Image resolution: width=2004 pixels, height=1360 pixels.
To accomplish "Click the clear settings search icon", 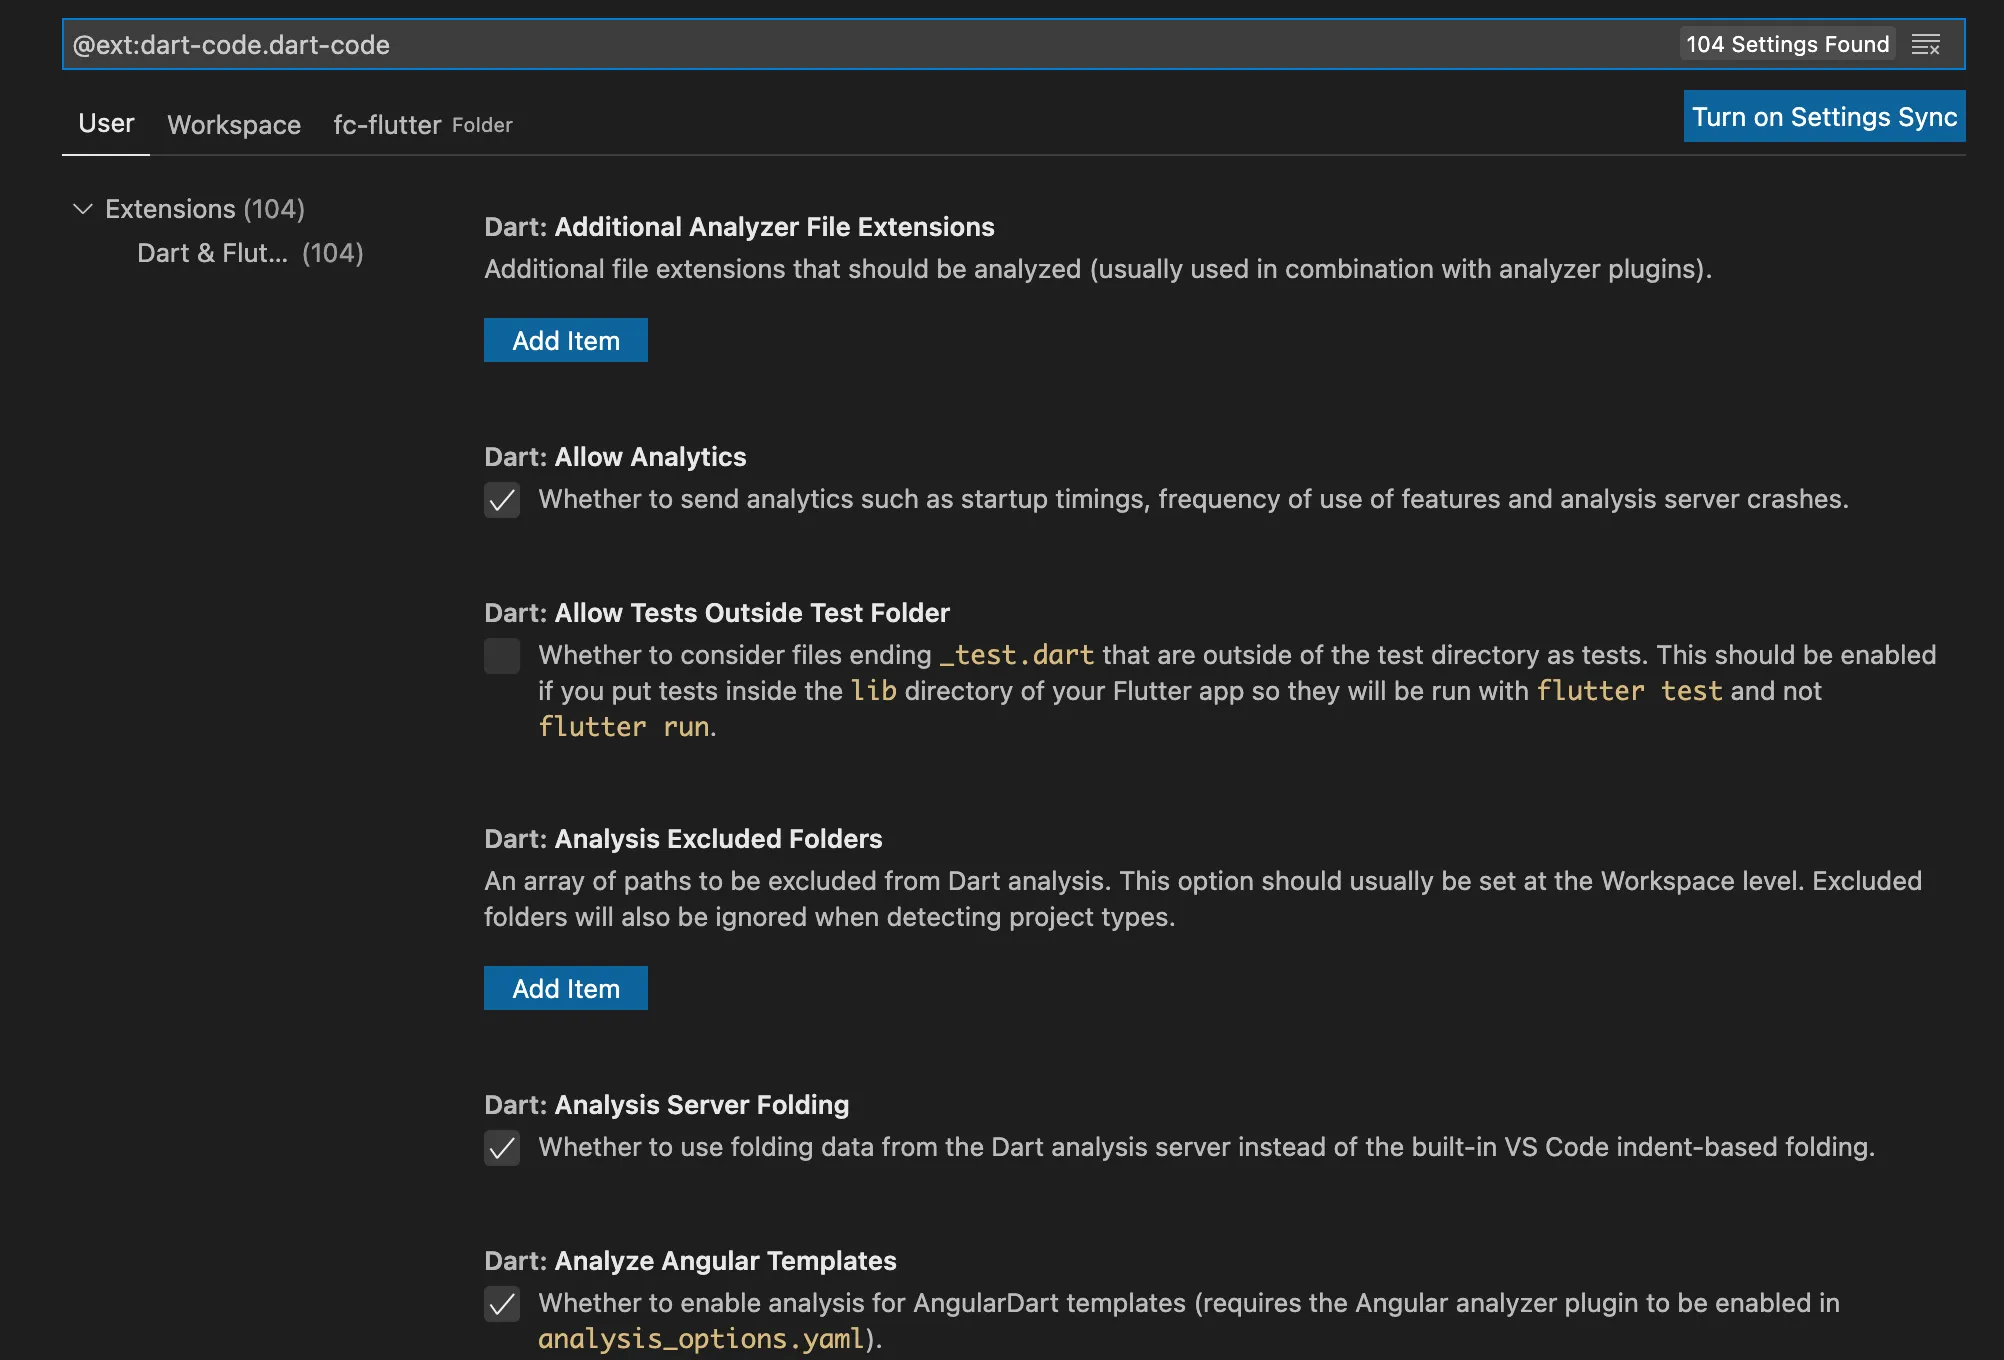I will [x=1925, y=45].
